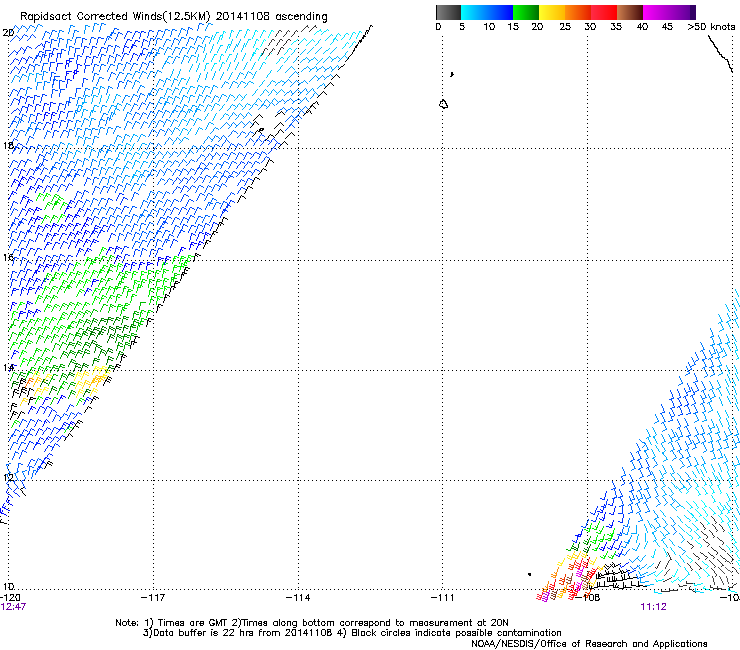The height and width of the screenshot is (650, 740).
Task: Select the orange 25-30 knots legend swatch
Action: (x=578, y=12)
